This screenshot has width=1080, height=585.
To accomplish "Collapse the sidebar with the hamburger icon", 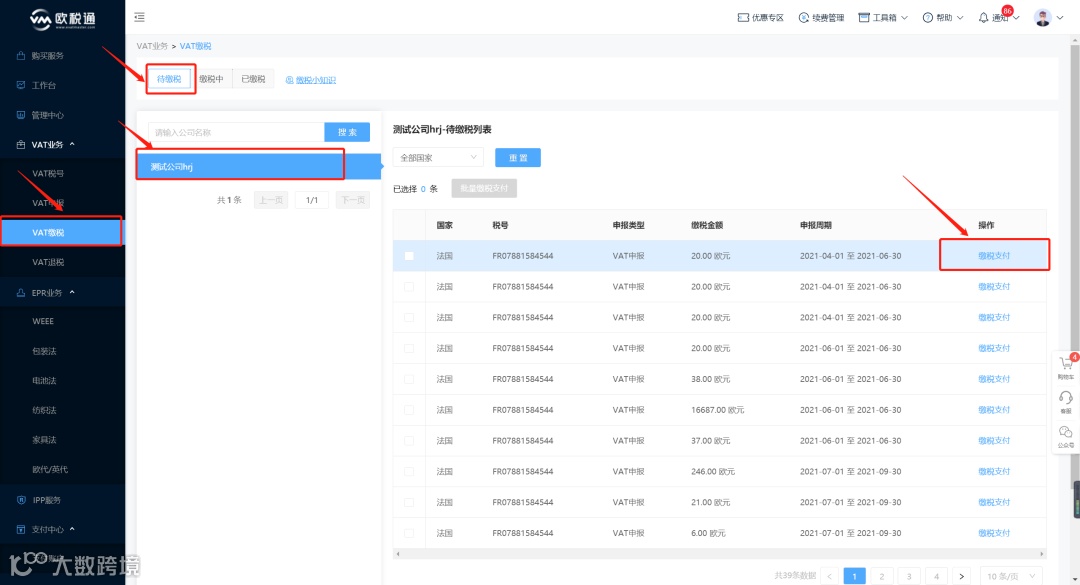I will click(x=139, y=17).
